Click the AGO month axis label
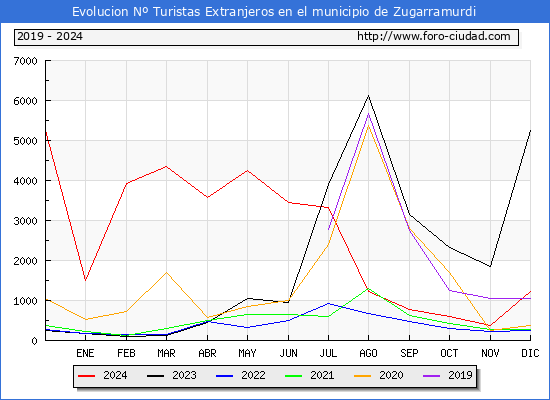This screenshot has width=550, height=400. click(x=368, y=353)
